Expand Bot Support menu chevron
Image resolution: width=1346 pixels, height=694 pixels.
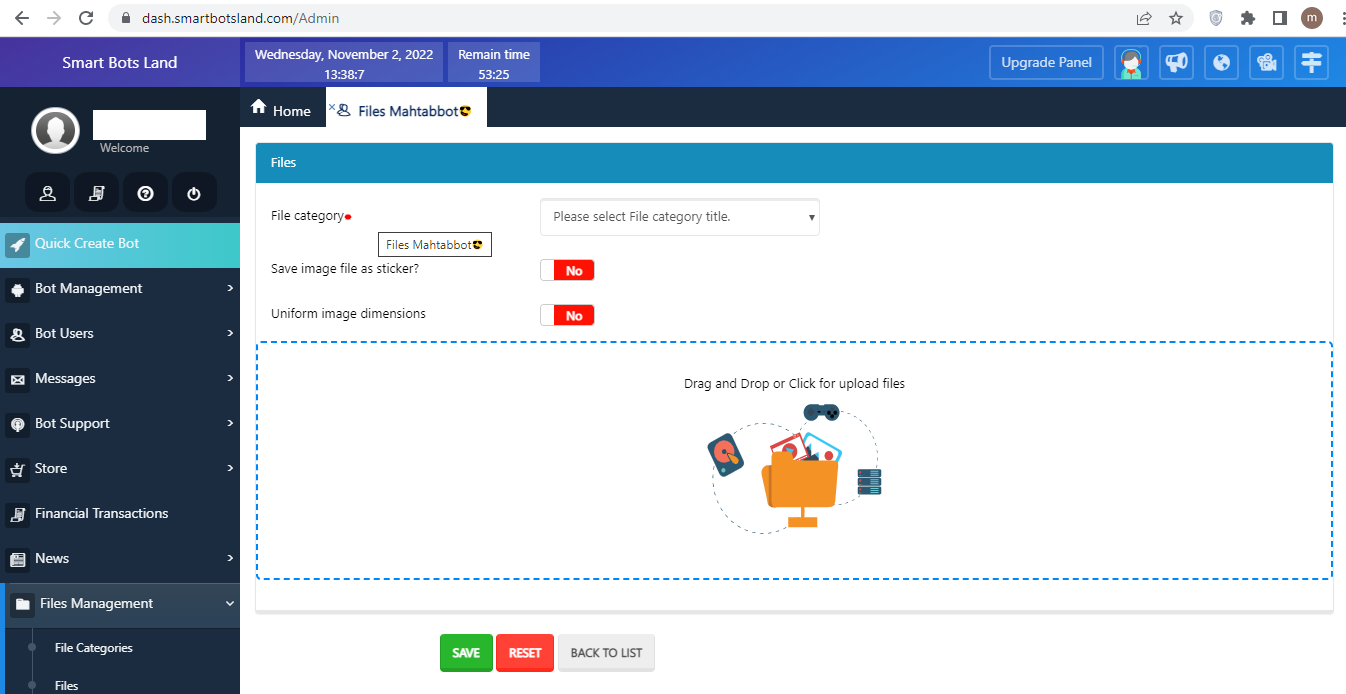pos(230,423)
